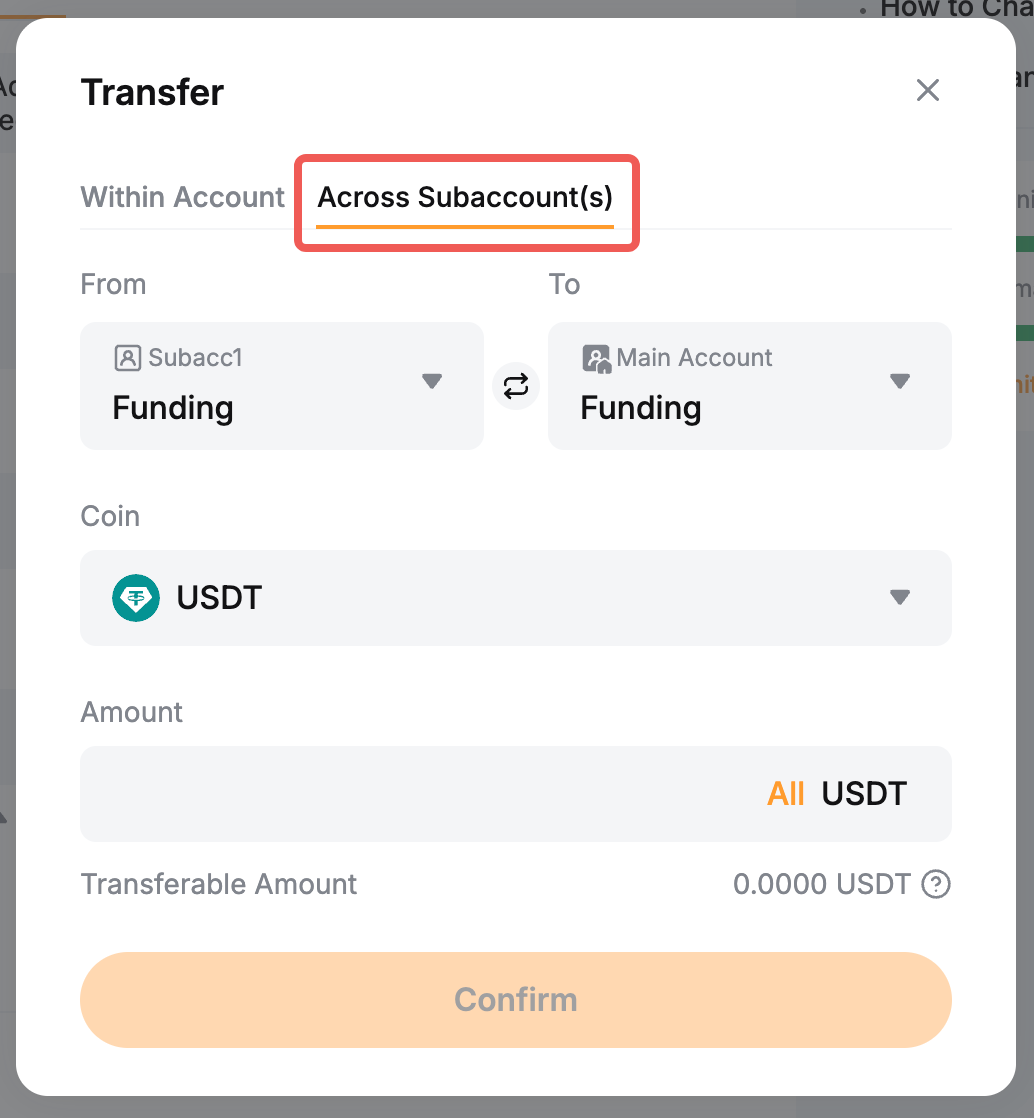Click the Subacc1 user profile icon
The width and height of the screenshot is (1034, 1118).
pos(127,358)
